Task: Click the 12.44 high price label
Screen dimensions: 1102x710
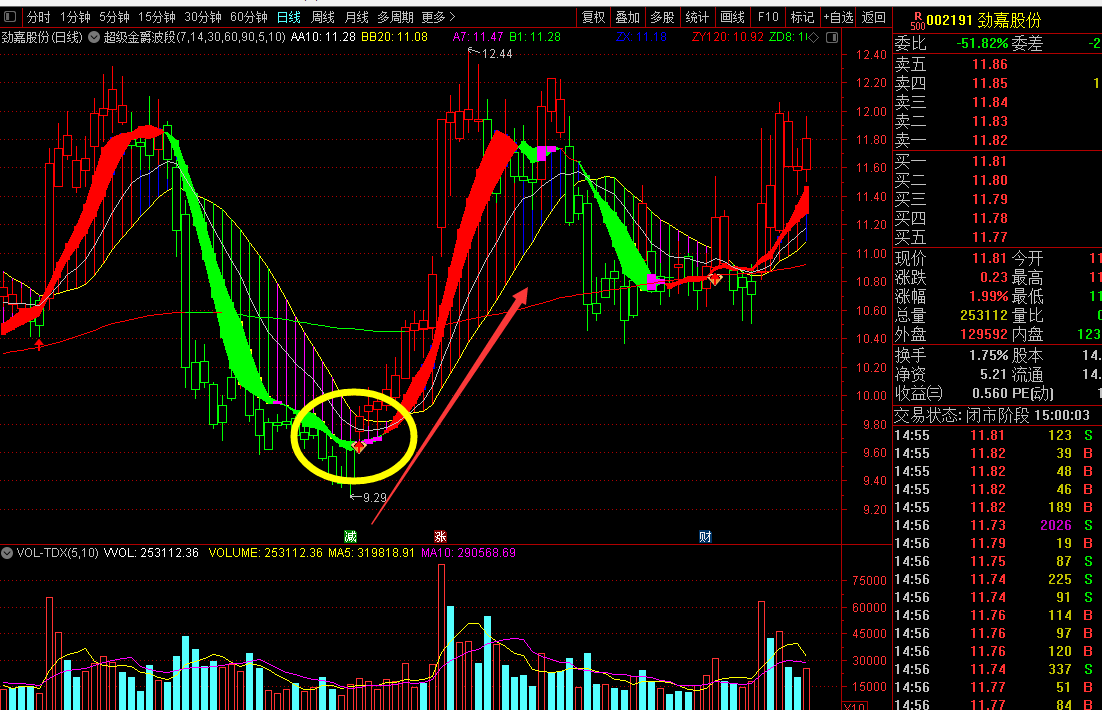Action: point(496,54)
